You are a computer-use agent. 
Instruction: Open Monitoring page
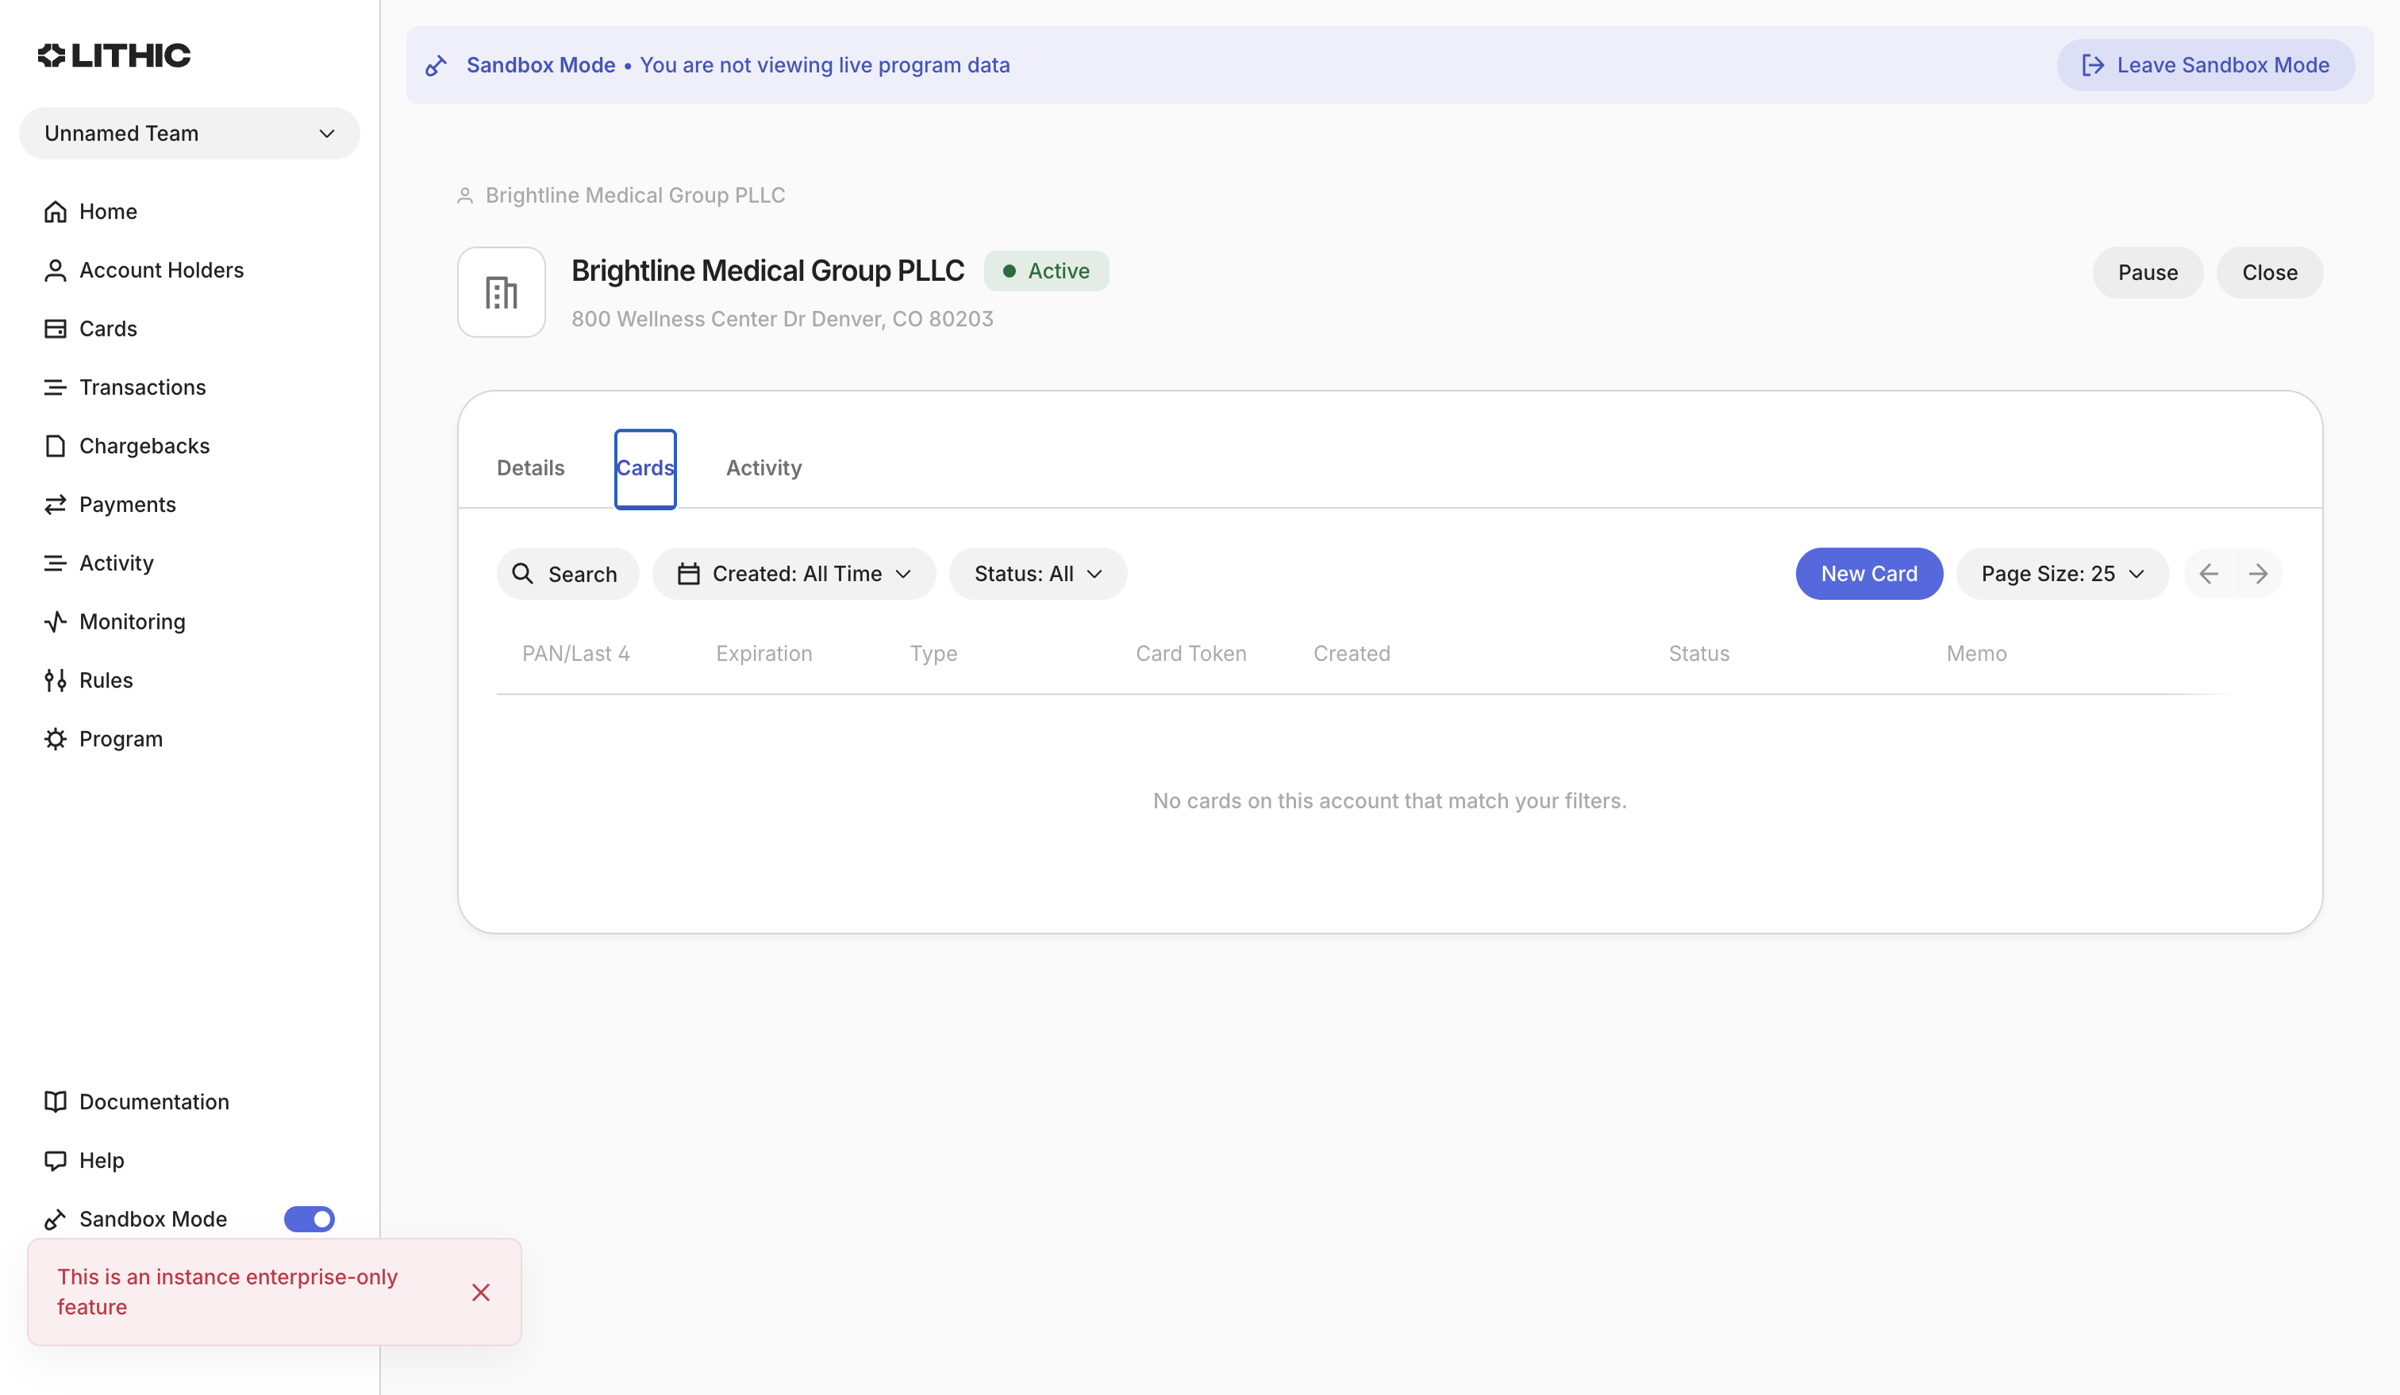click(132, 621)
